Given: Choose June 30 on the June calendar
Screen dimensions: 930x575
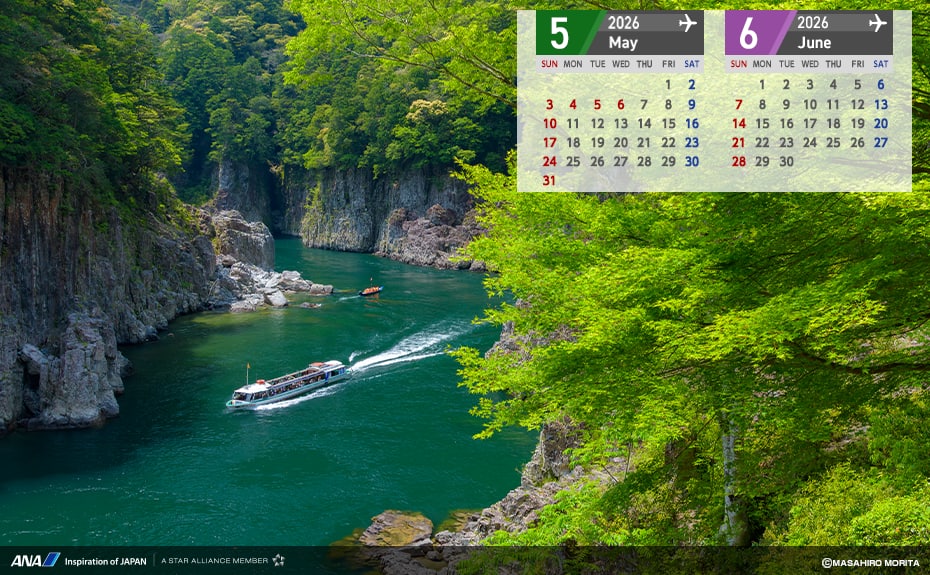Looking at the screenshot, I should coord(786,162).
